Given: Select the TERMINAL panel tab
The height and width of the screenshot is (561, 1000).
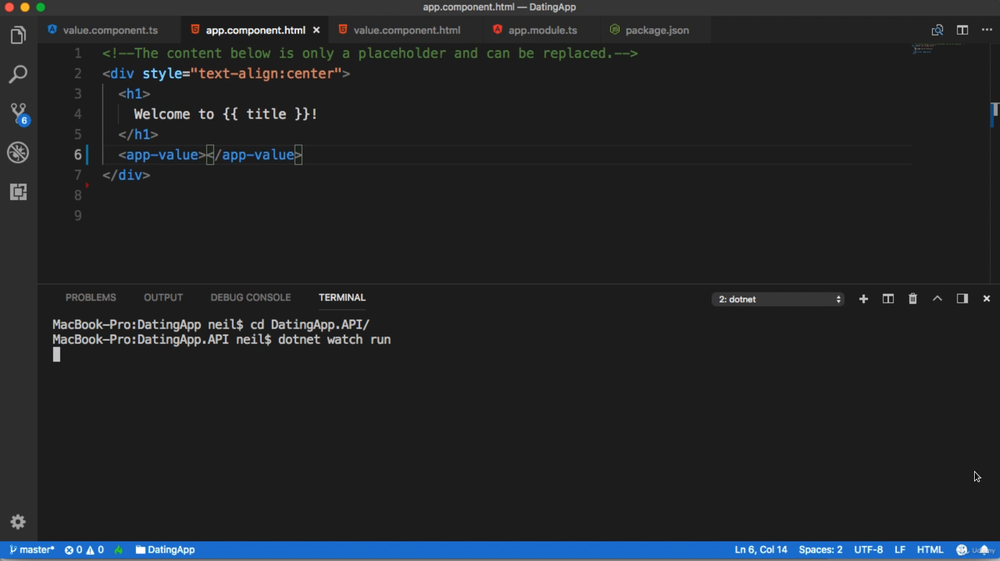Looking at the screenshot, I should pos(342,298).
